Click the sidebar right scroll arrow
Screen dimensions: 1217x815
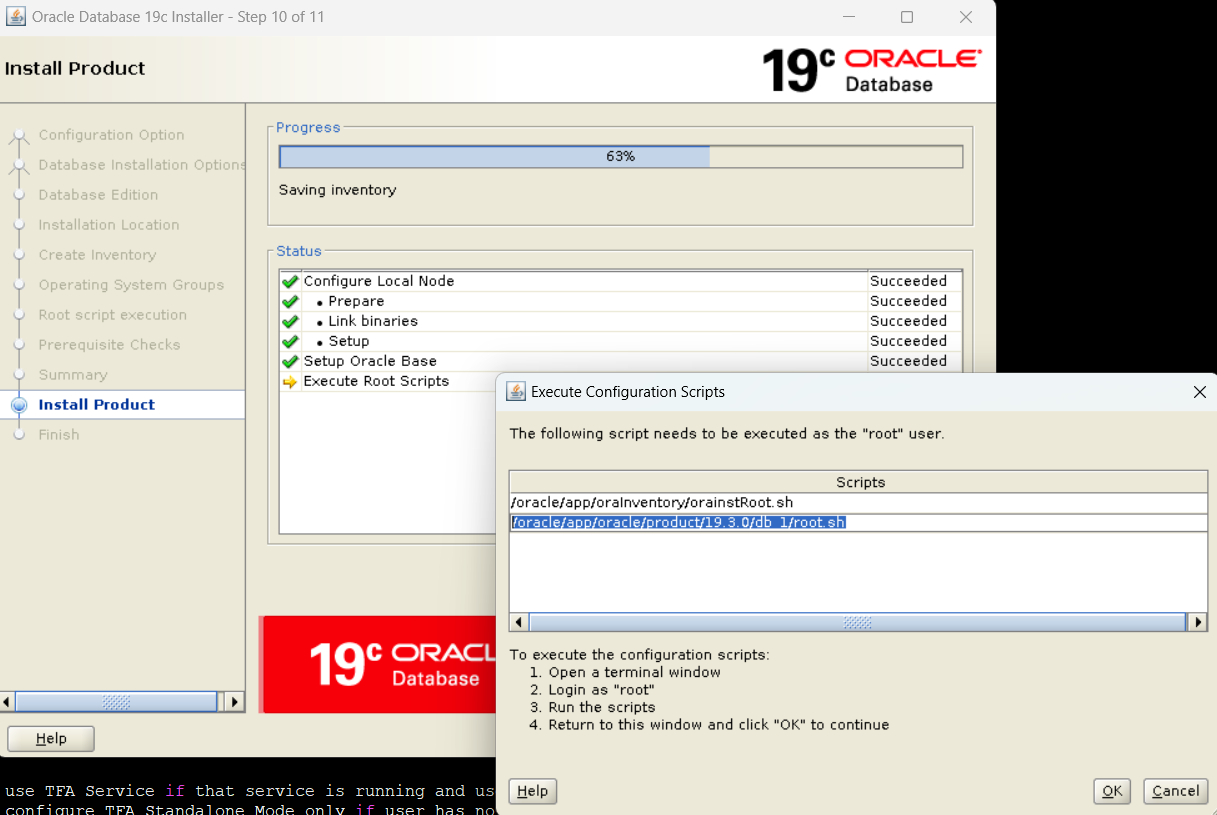[234, 702]
